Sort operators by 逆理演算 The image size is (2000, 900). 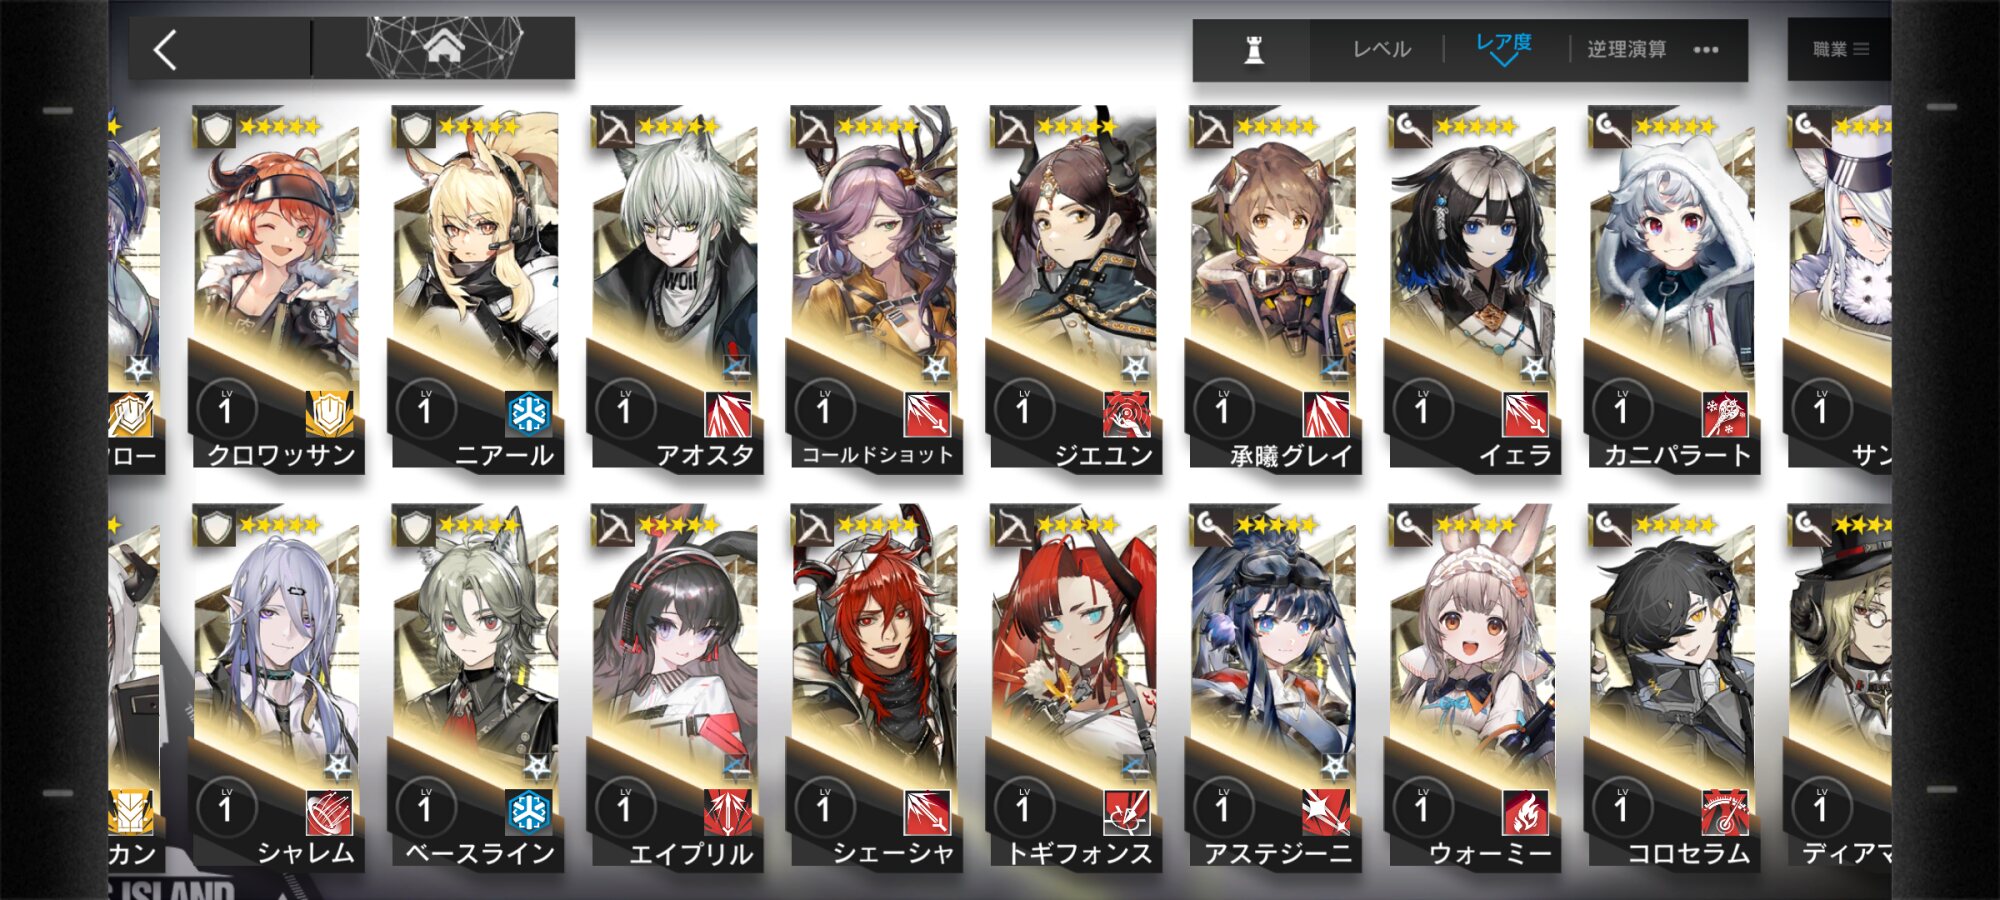click(1626, 50)
